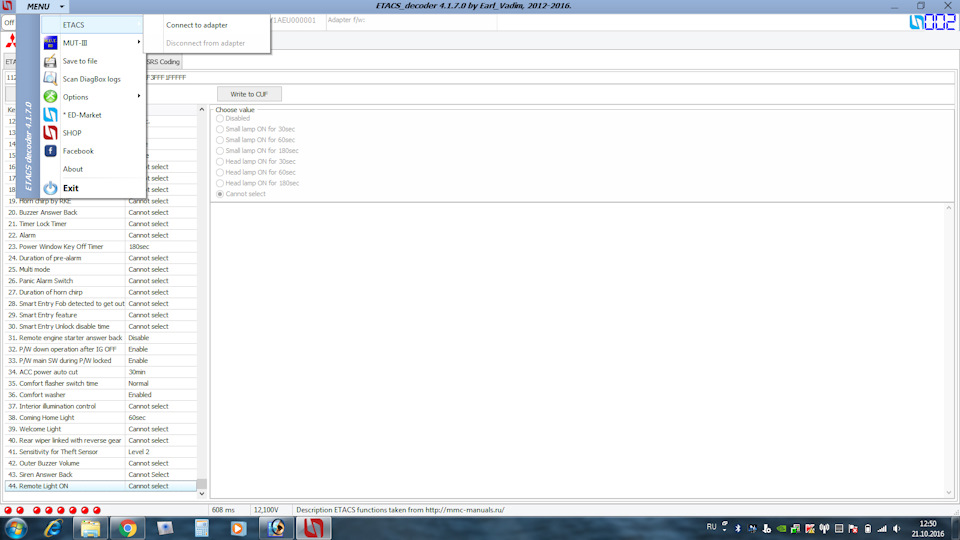Click the RU language indicator

[711, 527]
